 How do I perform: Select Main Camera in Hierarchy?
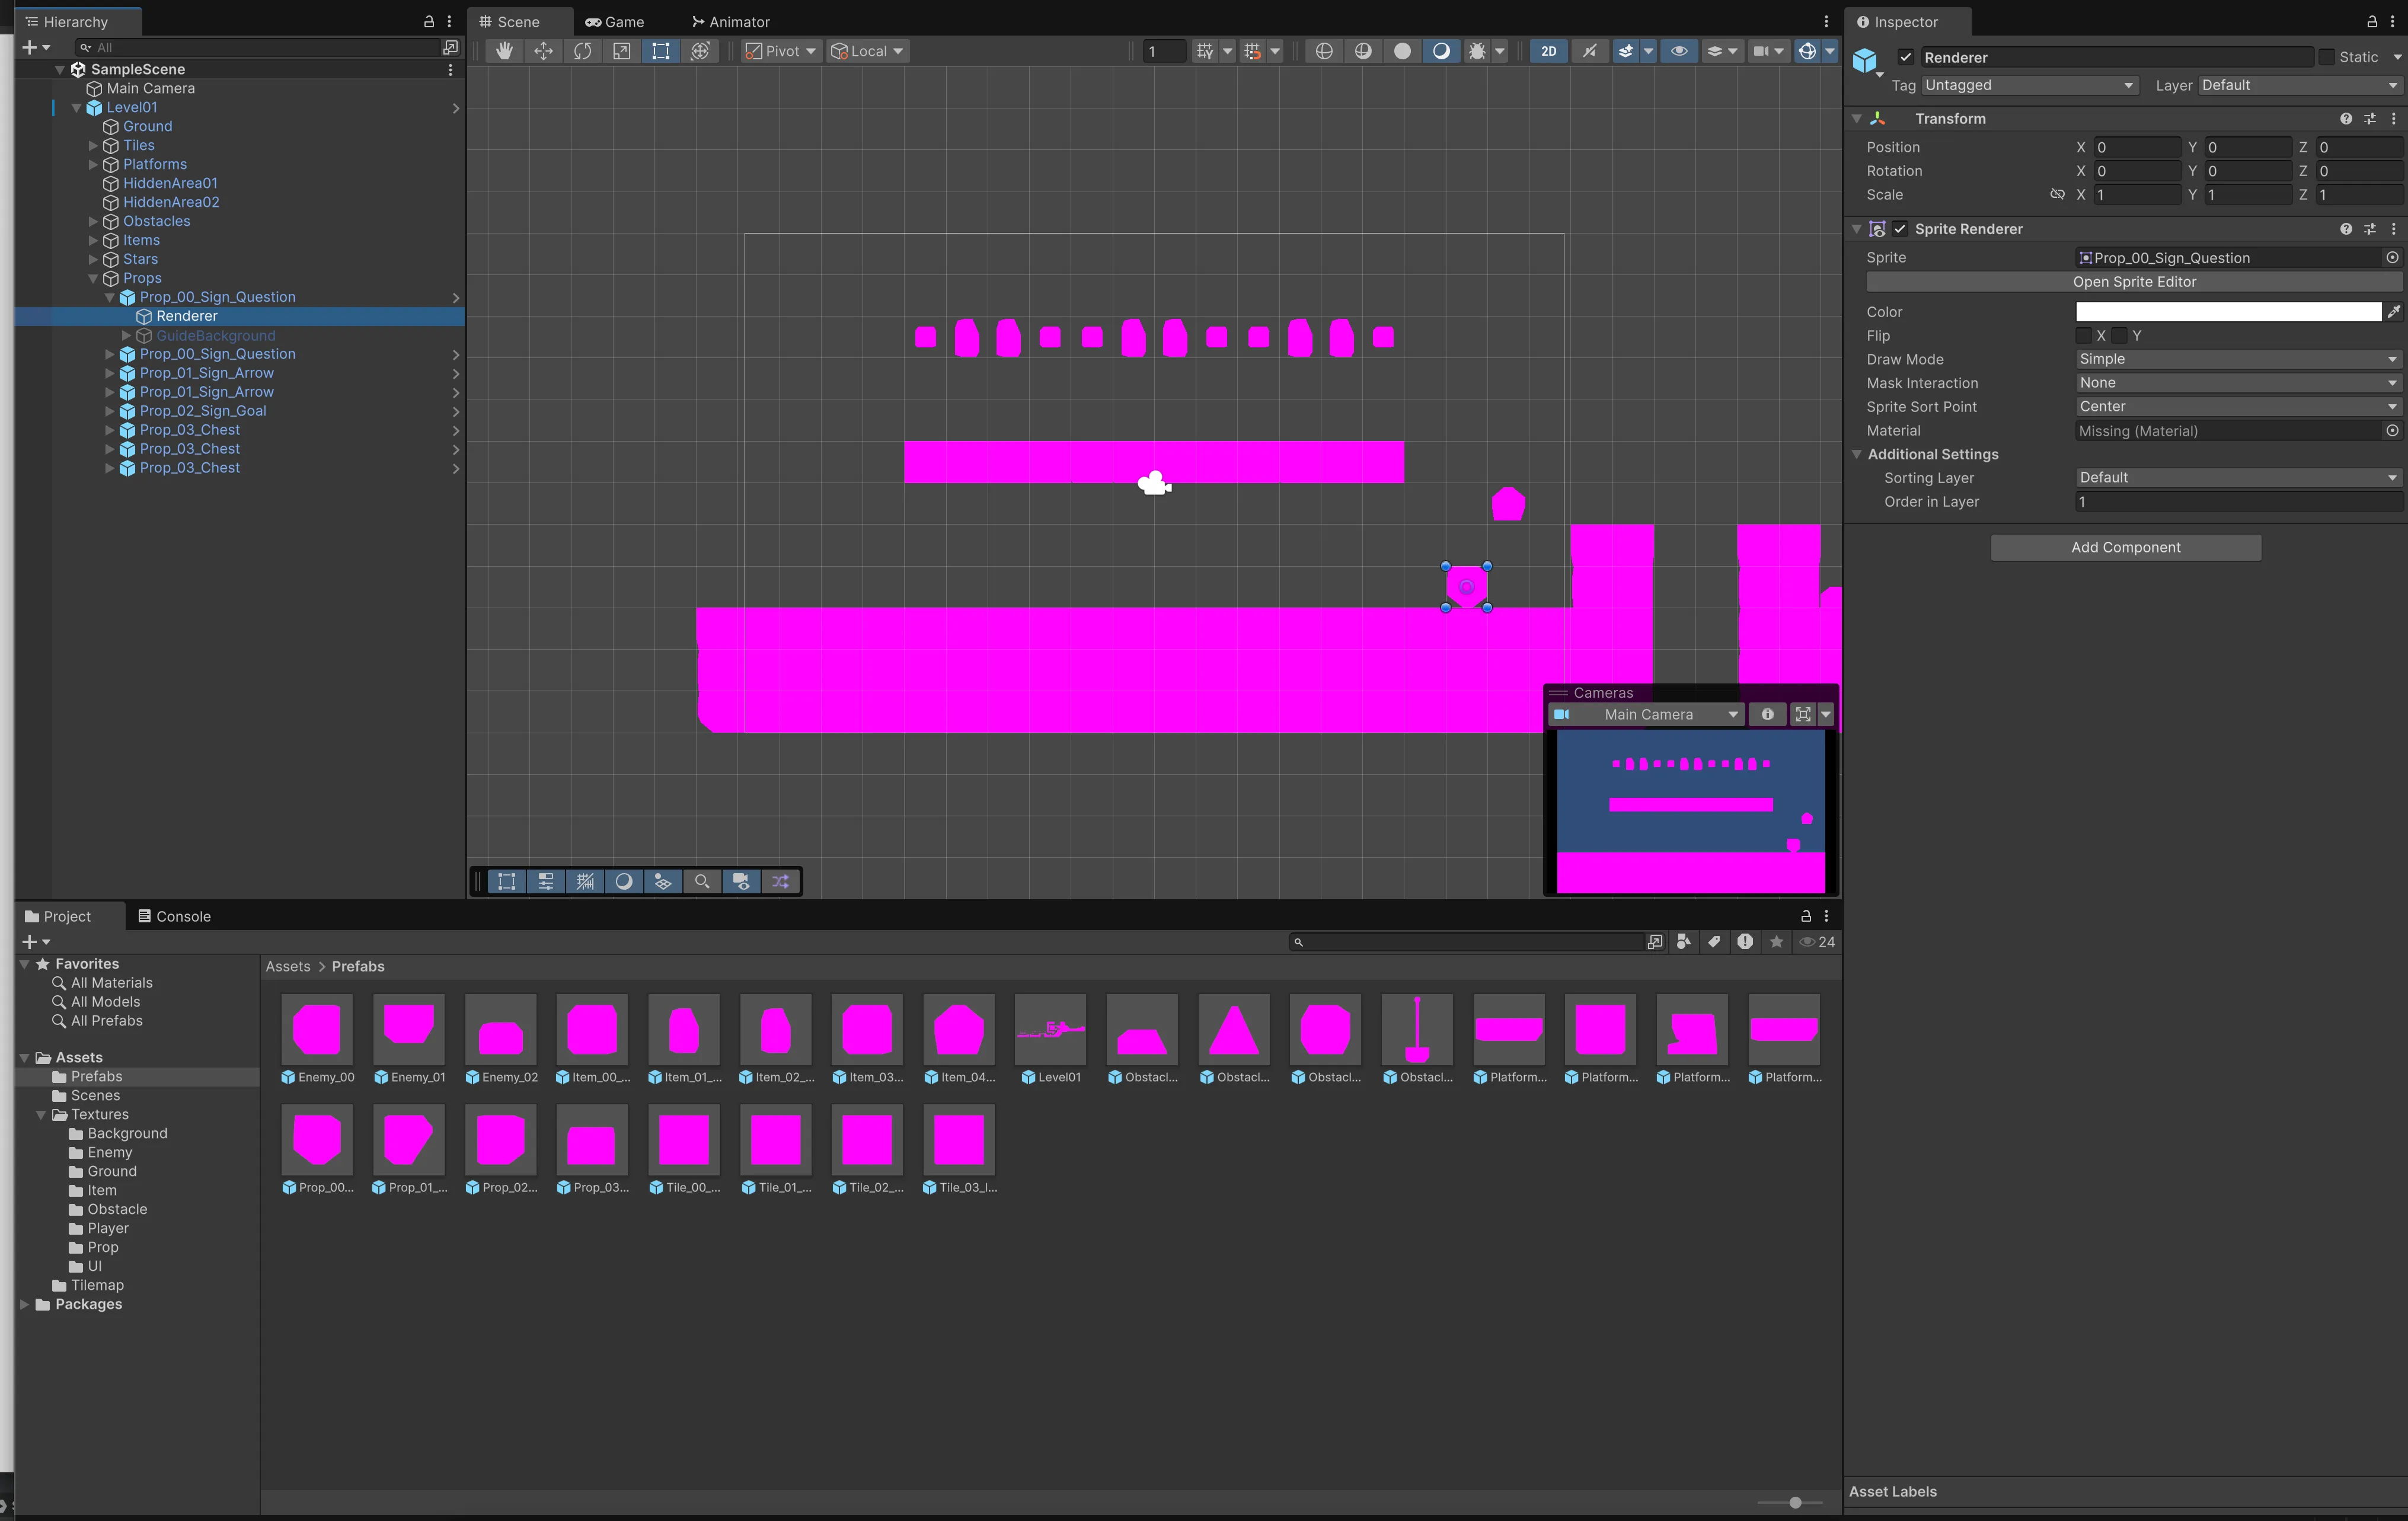pos(150,88)
